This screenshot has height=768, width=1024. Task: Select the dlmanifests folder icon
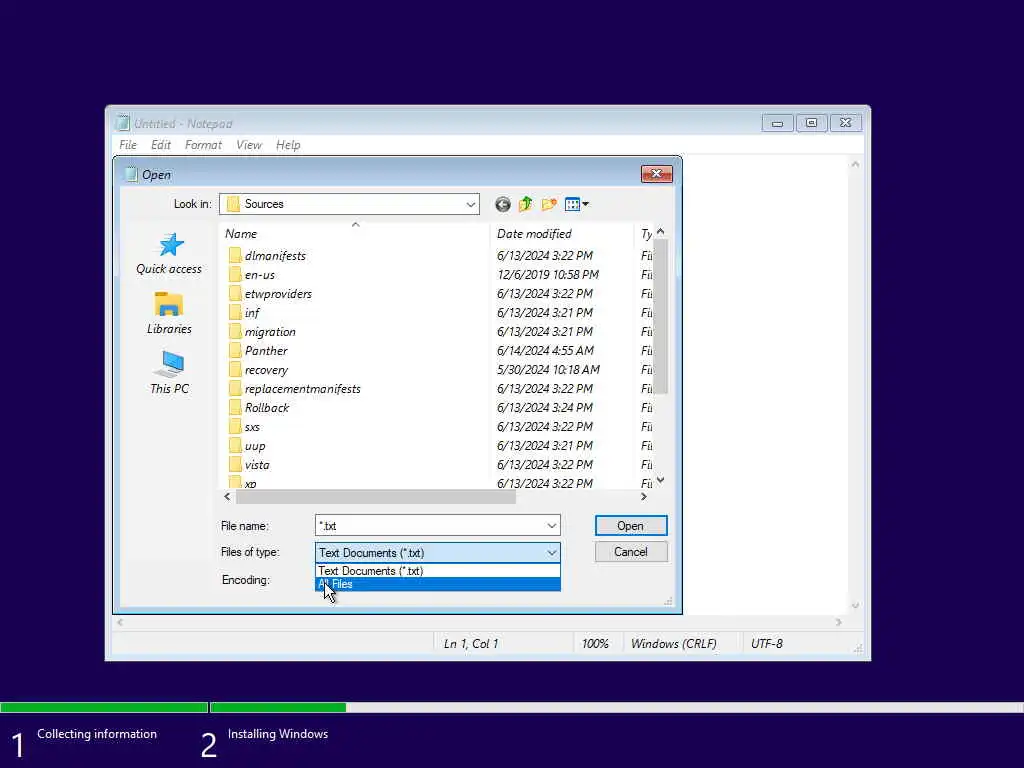[235, 255]
